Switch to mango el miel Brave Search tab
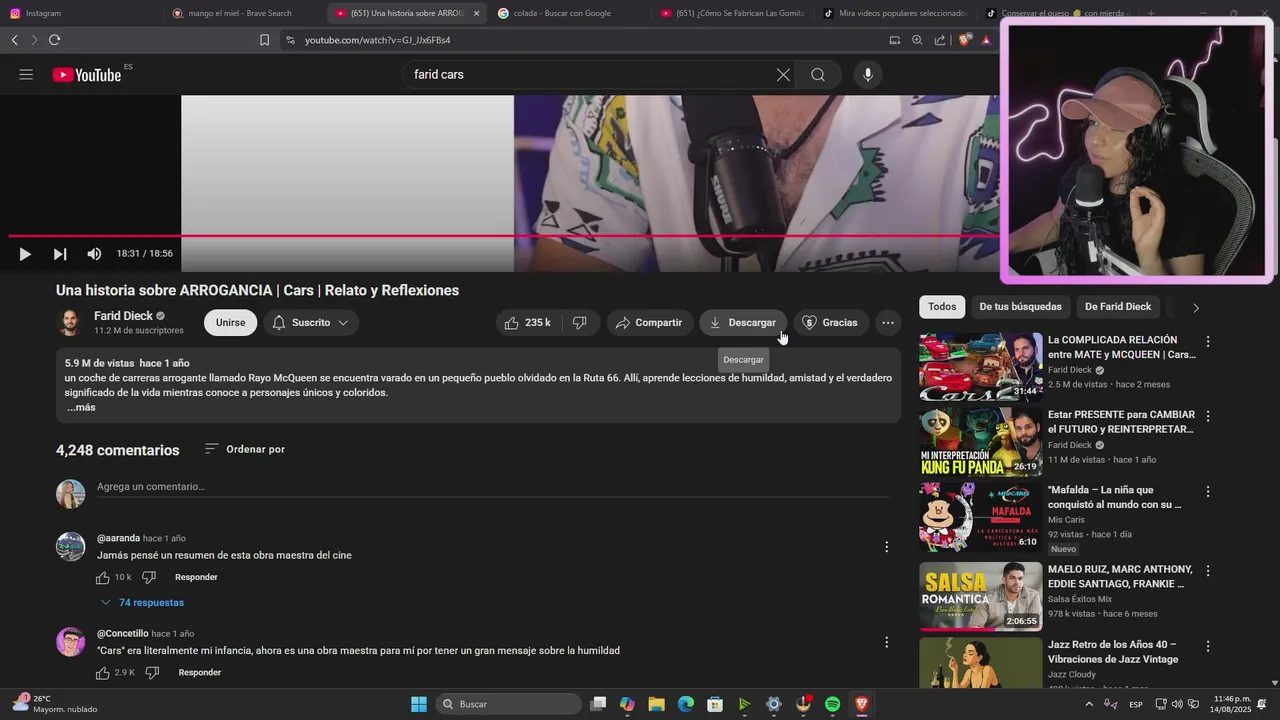 [243, 13]
